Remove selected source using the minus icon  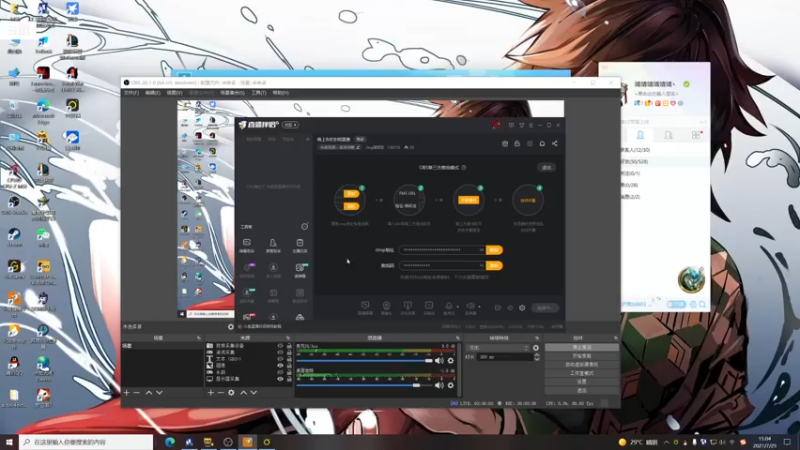(x=221, y=393)
